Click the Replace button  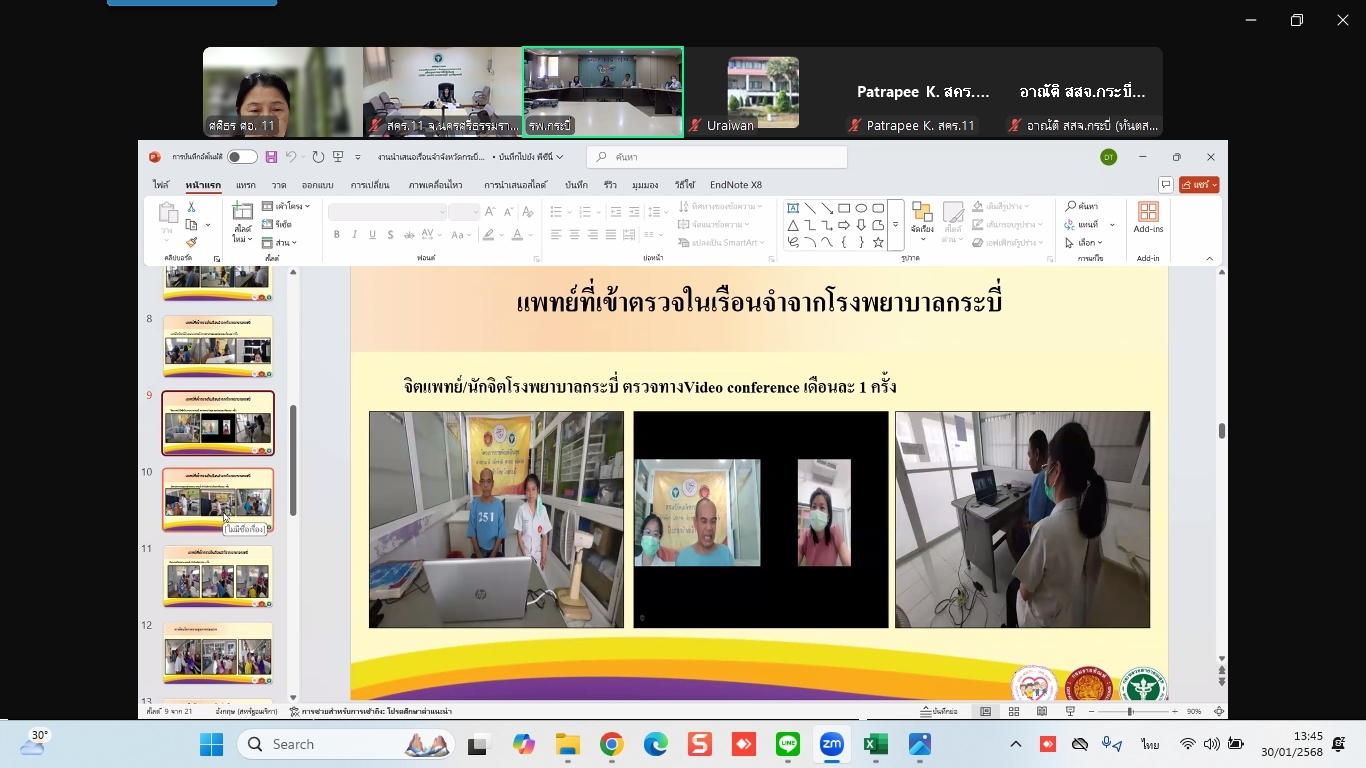[1084, 224]
